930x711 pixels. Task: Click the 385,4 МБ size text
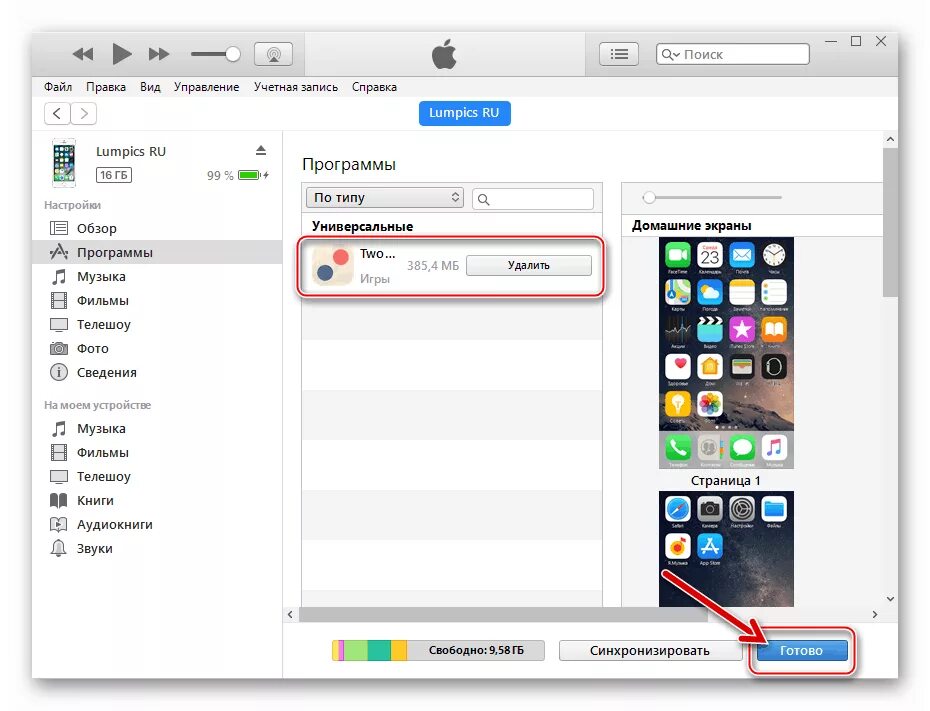pyautogui.click(x=433, y=266)
